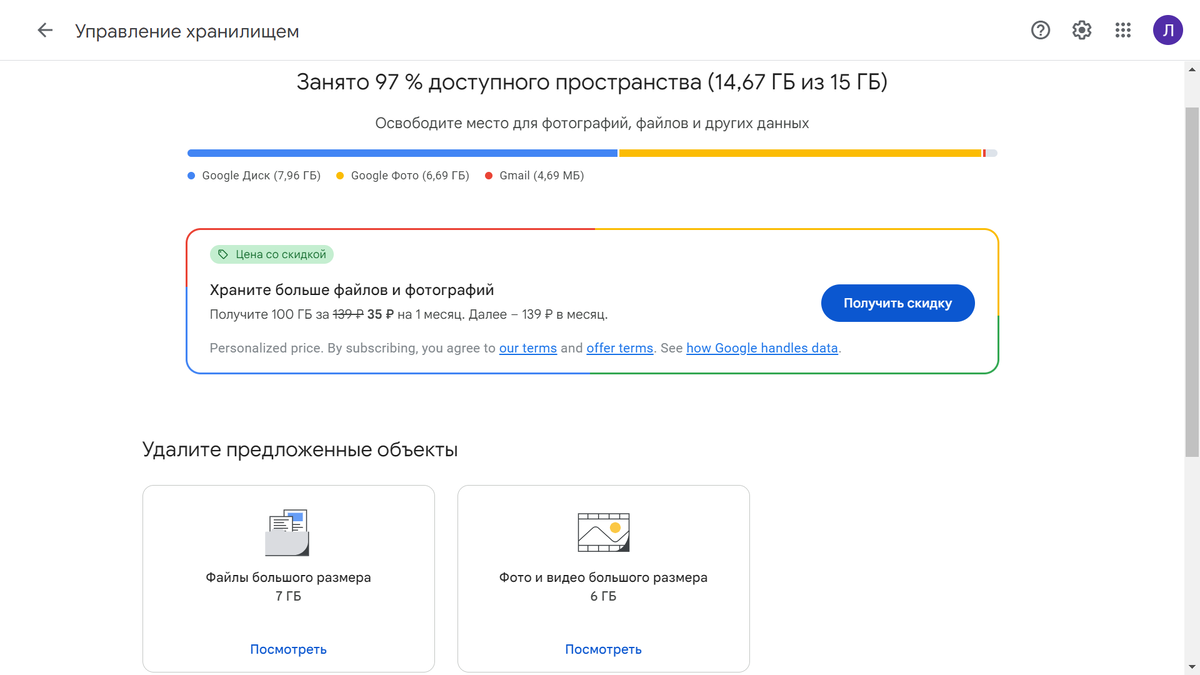Click the Получите 100 ГБ price line
This screenshot has width=1200, height=675.
(x=409, y=315)
